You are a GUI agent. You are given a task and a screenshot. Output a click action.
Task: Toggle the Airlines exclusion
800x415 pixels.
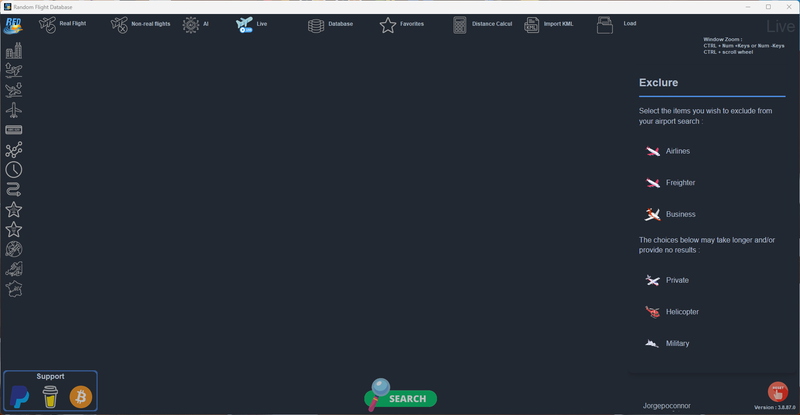[x=653, y=151]
